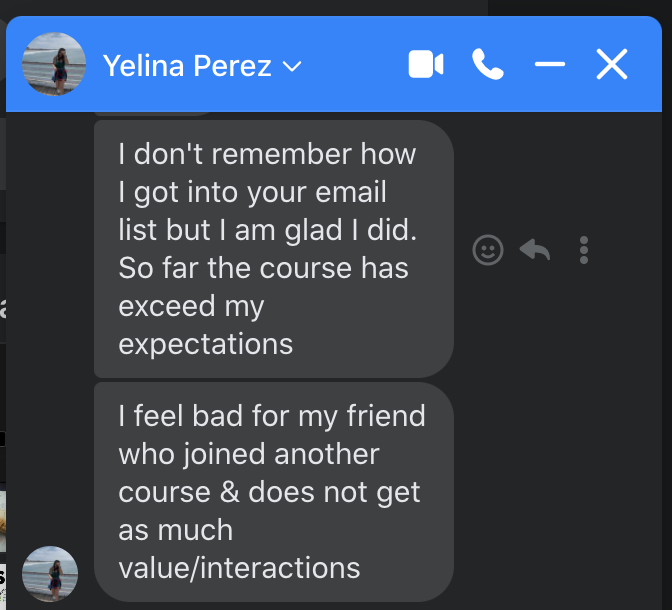Click empty chat area right of last message
Viewport: 672px width, 610px height.
(557, 493)
